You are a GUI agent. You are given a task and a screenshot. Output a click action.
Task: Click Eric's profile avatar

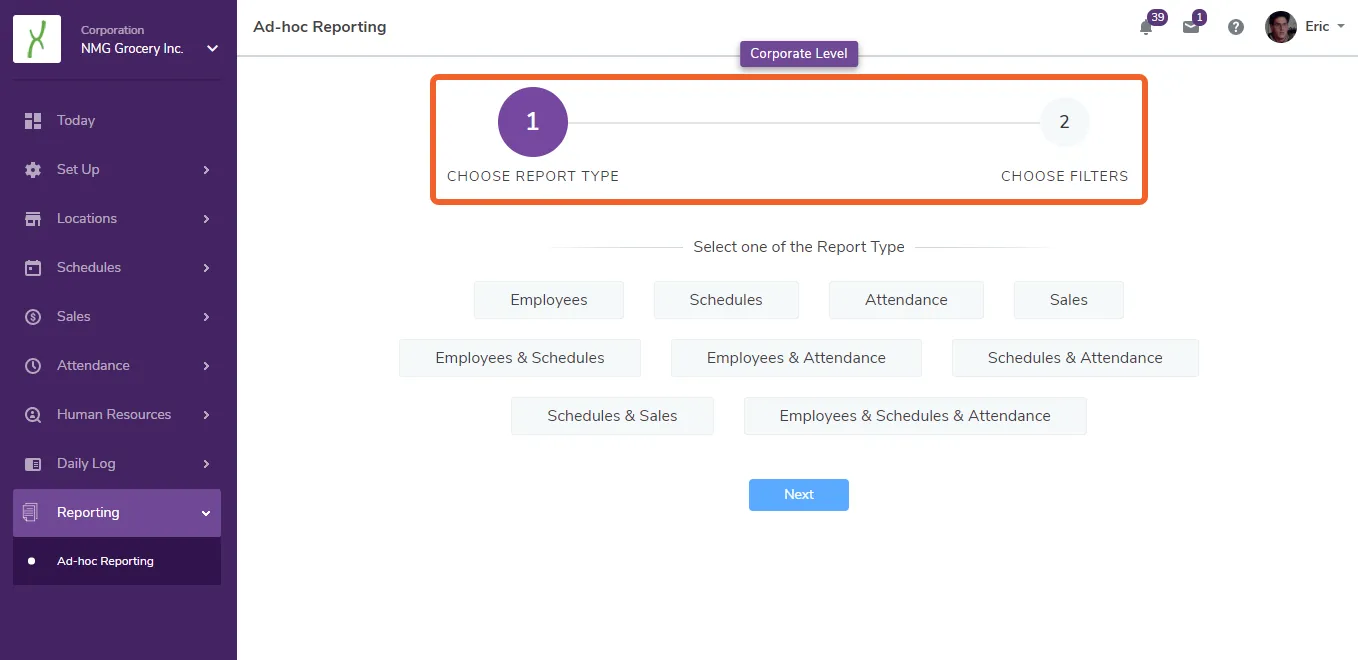coord(1281,27)
